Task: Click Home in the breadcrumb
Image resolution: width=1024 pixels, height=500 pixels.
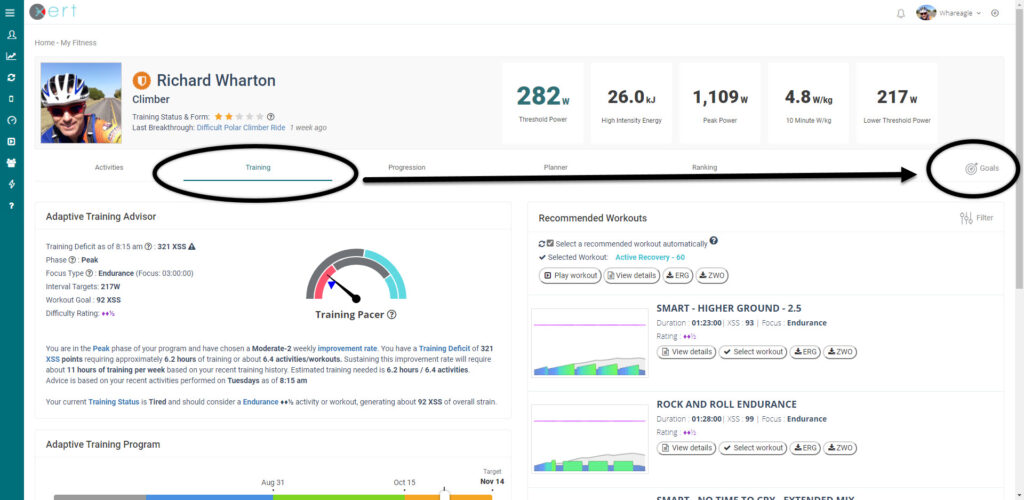Action: click(x=44, y=43)
